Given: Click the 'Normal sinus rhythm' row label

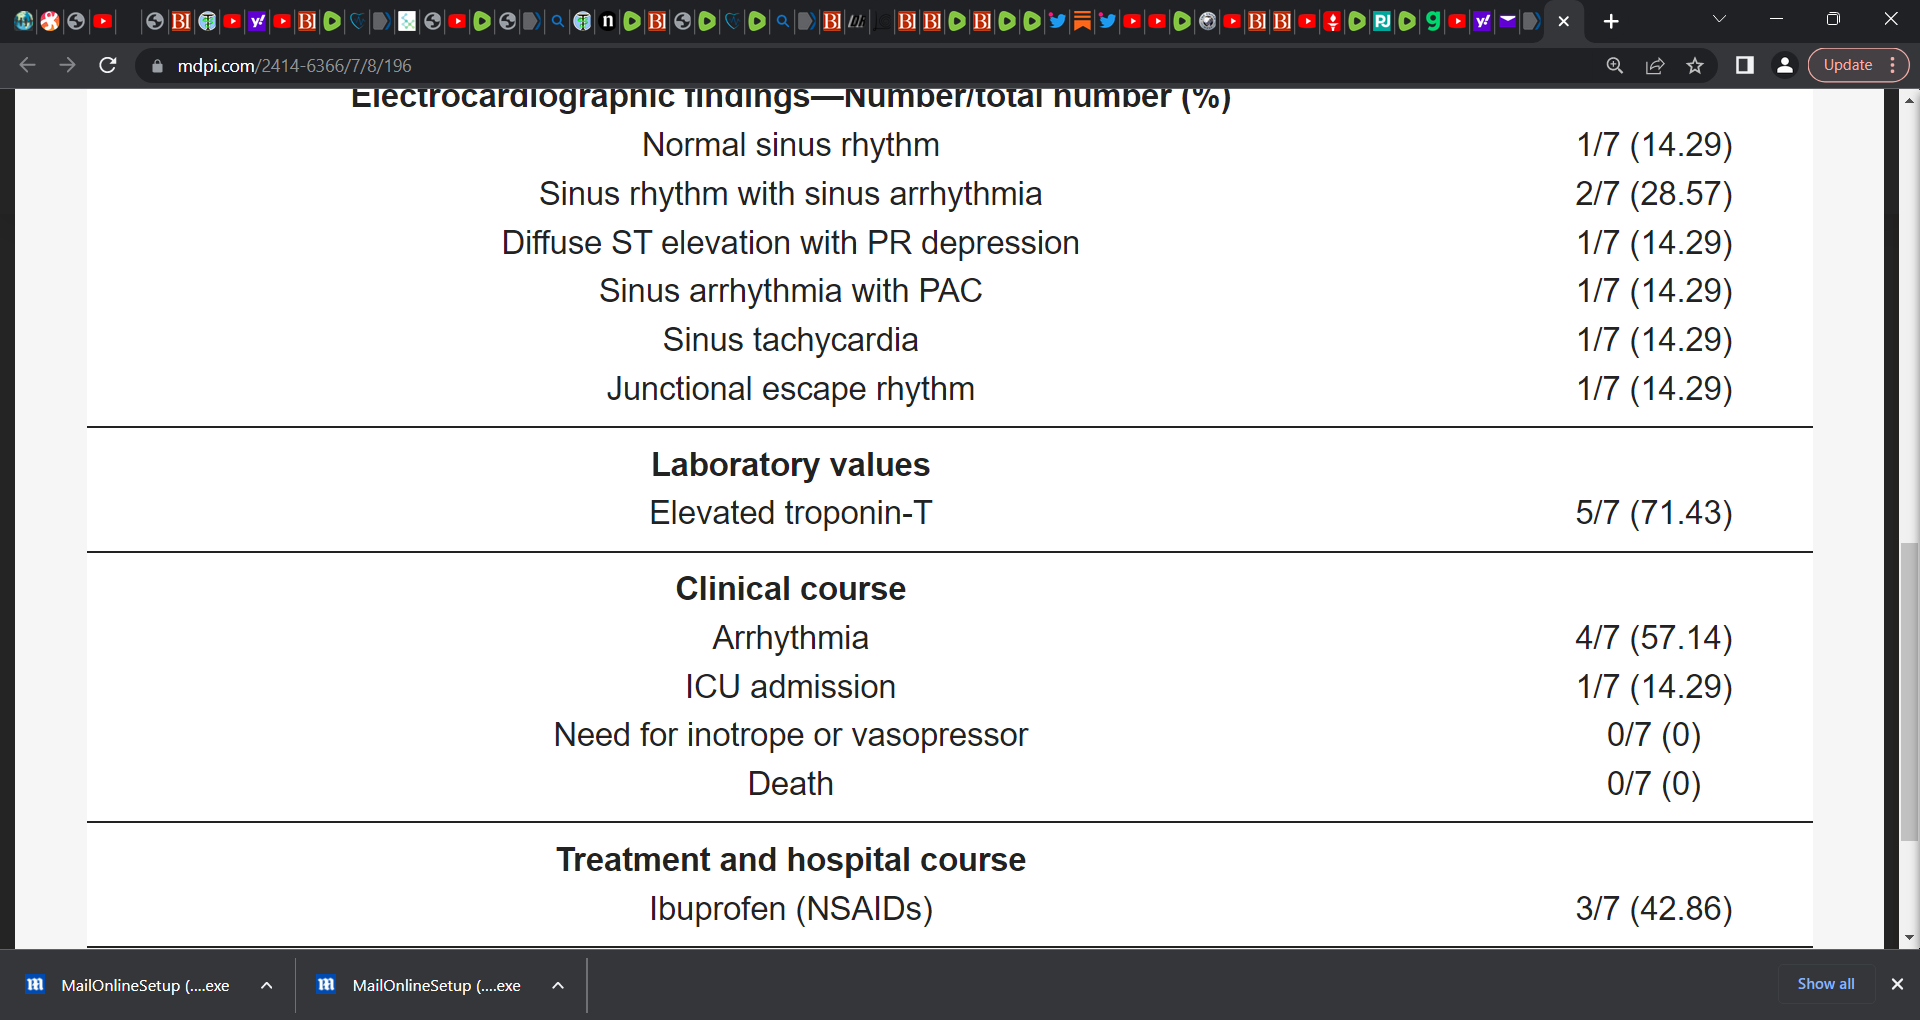Looking at the screenshot, I should (x=790, y=145).
